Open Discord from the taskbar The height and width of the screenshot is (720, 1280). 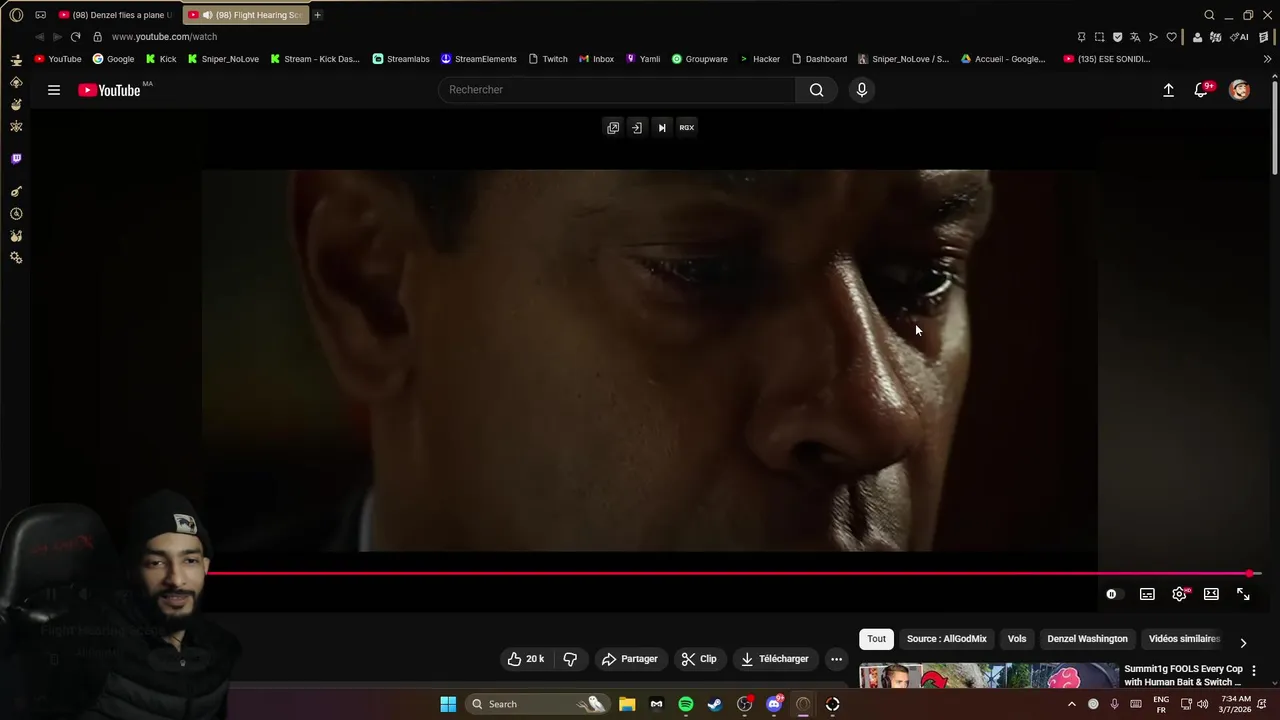pyautogui.click(x=774, y=704)
